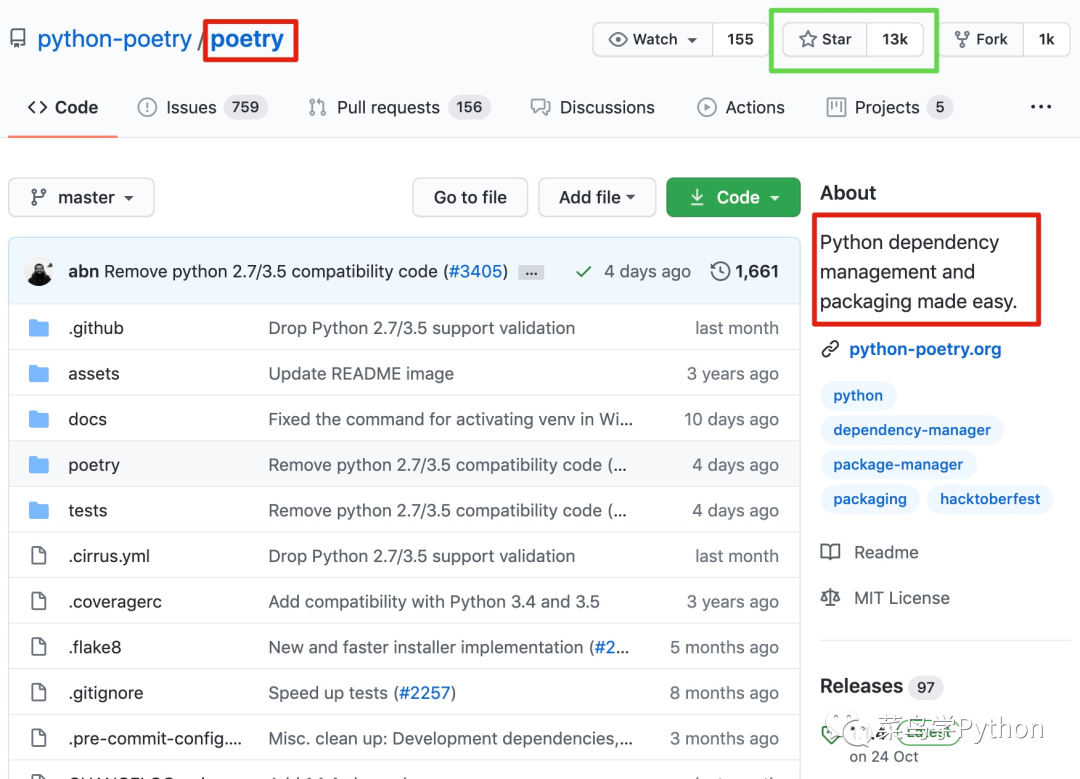Switch to the Pull requests tab

pyautogui.click(x=399, y=107)
